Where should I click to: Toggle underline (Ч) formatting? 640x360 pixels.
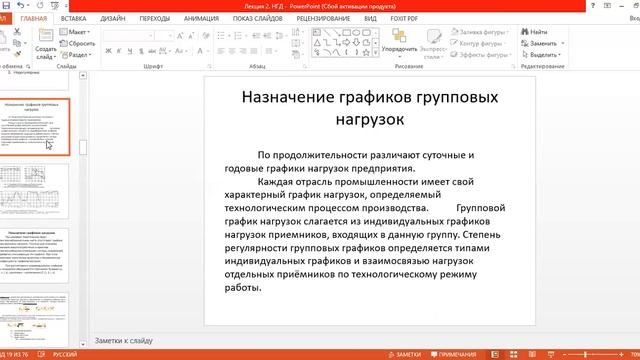[130, 51]
